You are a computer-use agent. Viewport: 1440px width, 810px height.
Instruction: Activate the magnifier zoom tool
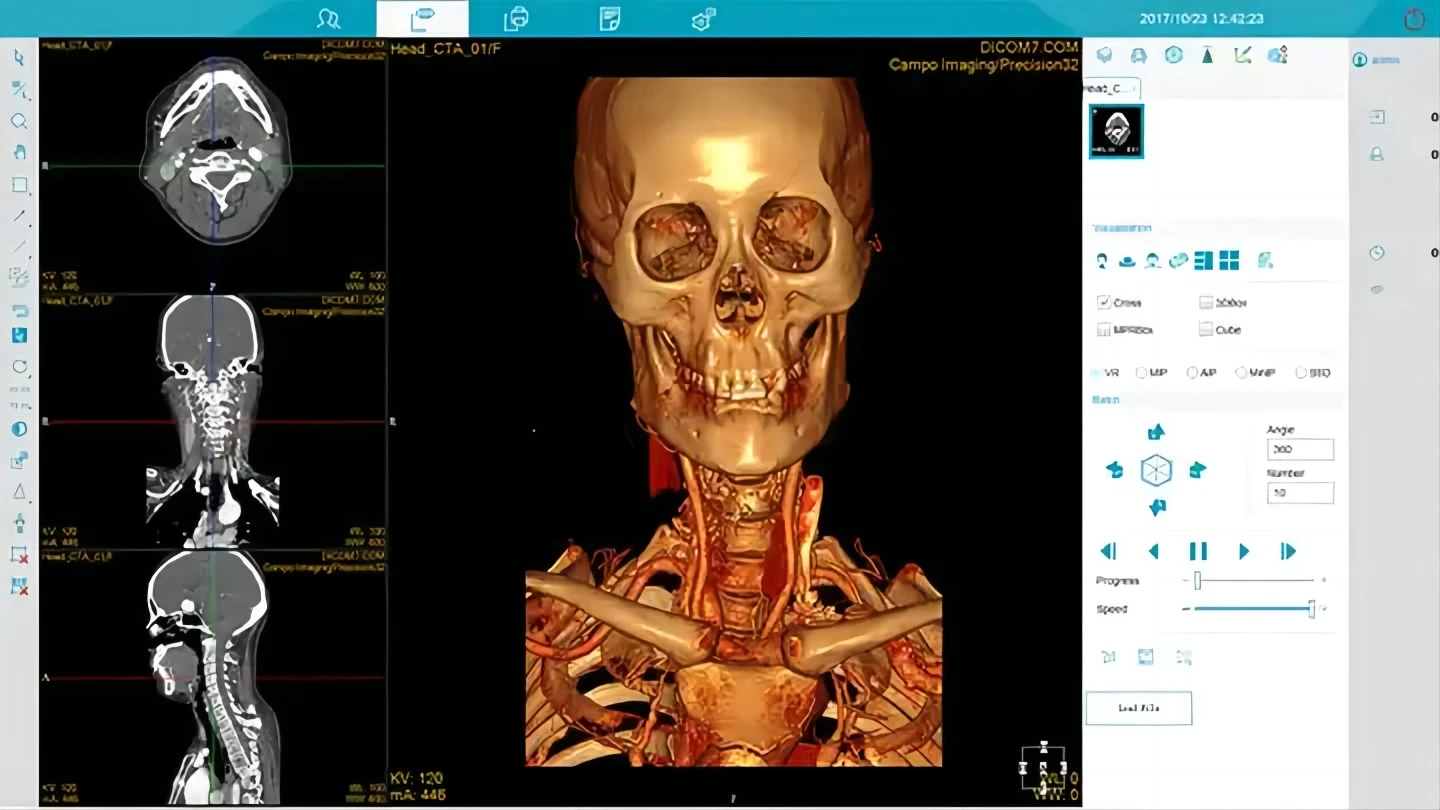click(19, 121)
